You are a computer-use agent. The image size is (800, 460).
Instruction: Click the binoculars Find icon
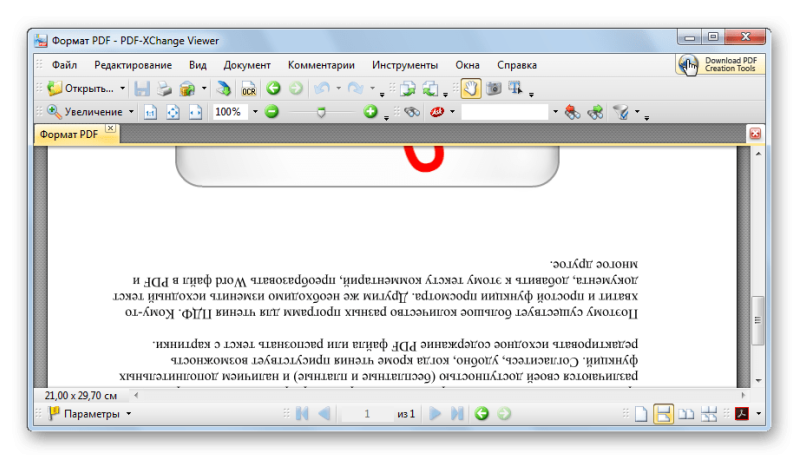412,112
